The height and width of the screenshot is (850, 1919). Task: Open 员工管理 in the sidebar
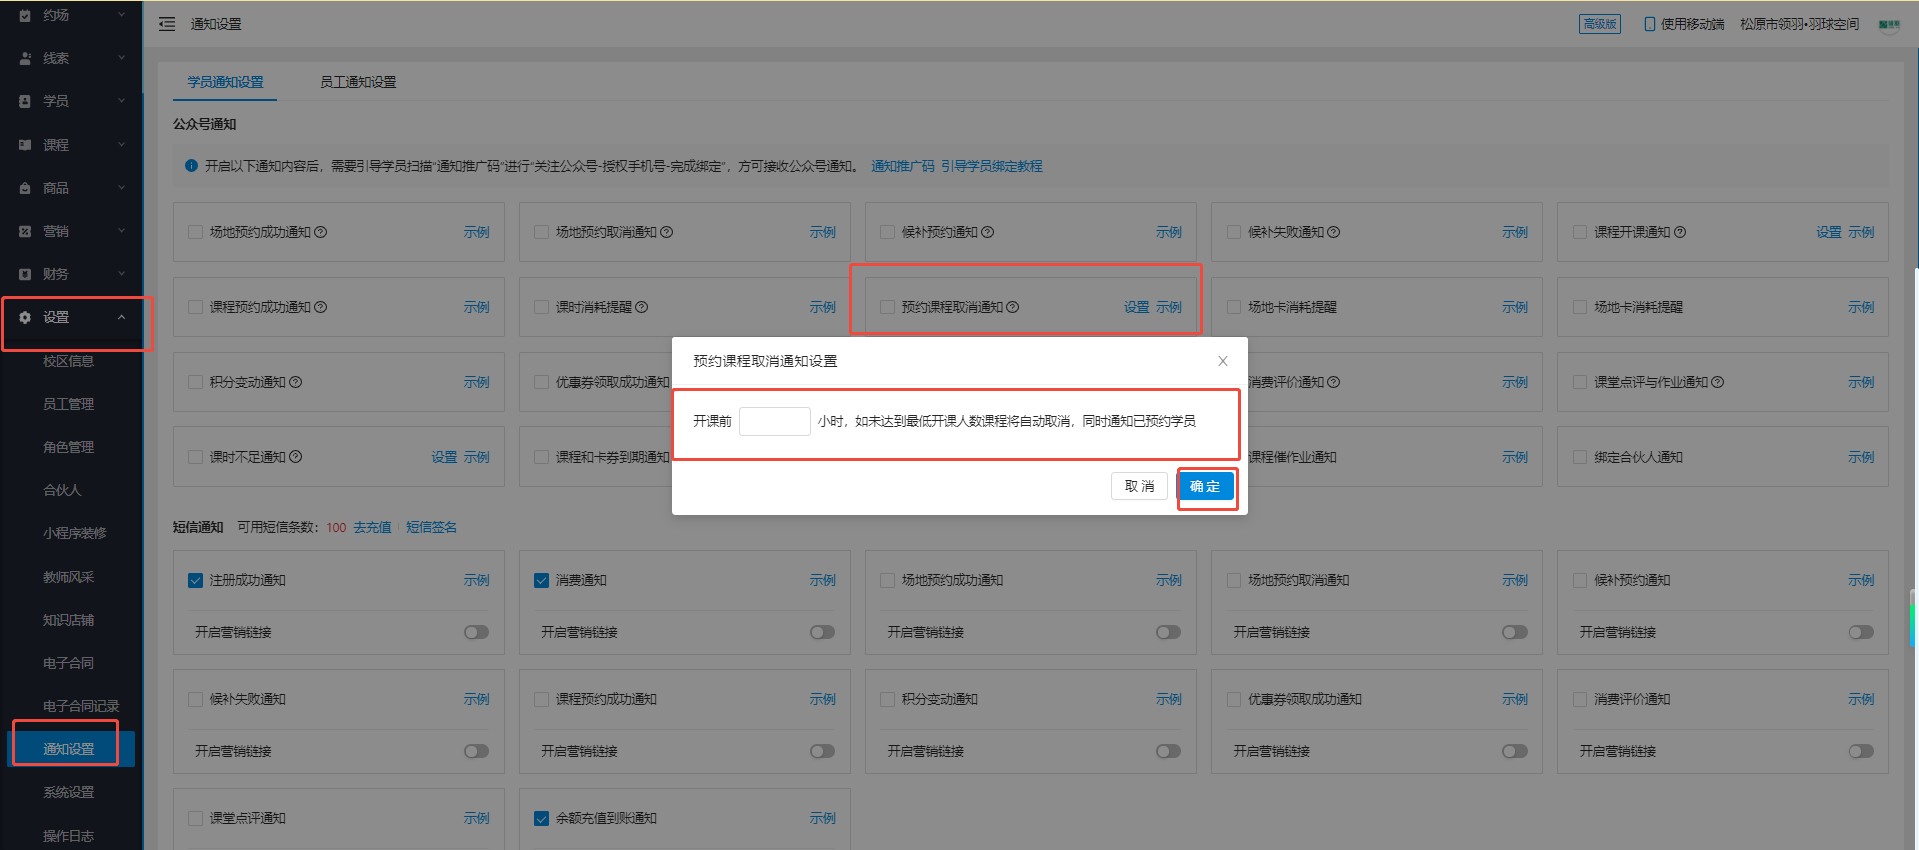[x=69, y=404]
